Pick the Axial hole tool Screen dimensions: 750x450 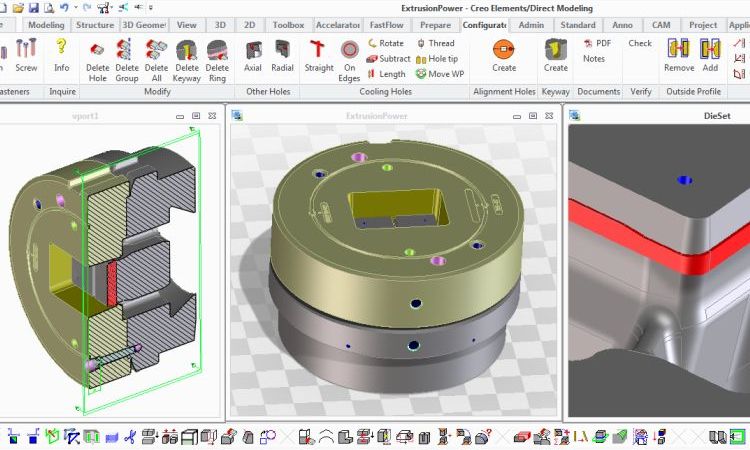[x=253, y=56]
